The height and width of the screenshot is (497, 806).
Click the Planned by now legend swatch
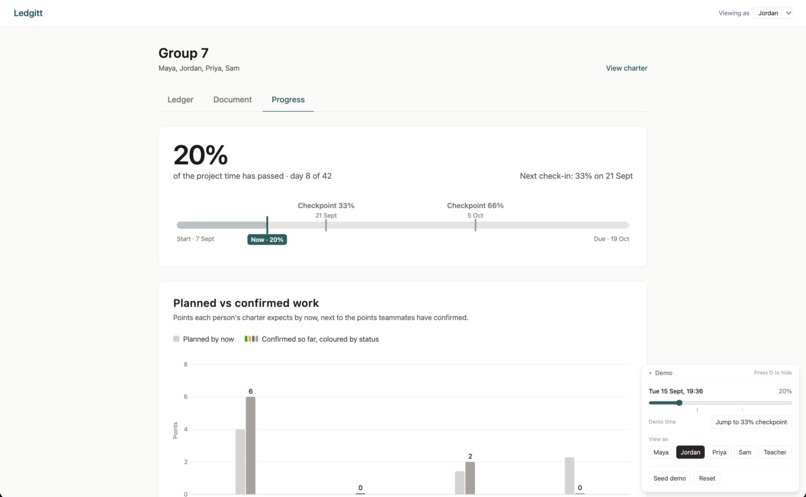coord(176,339)
